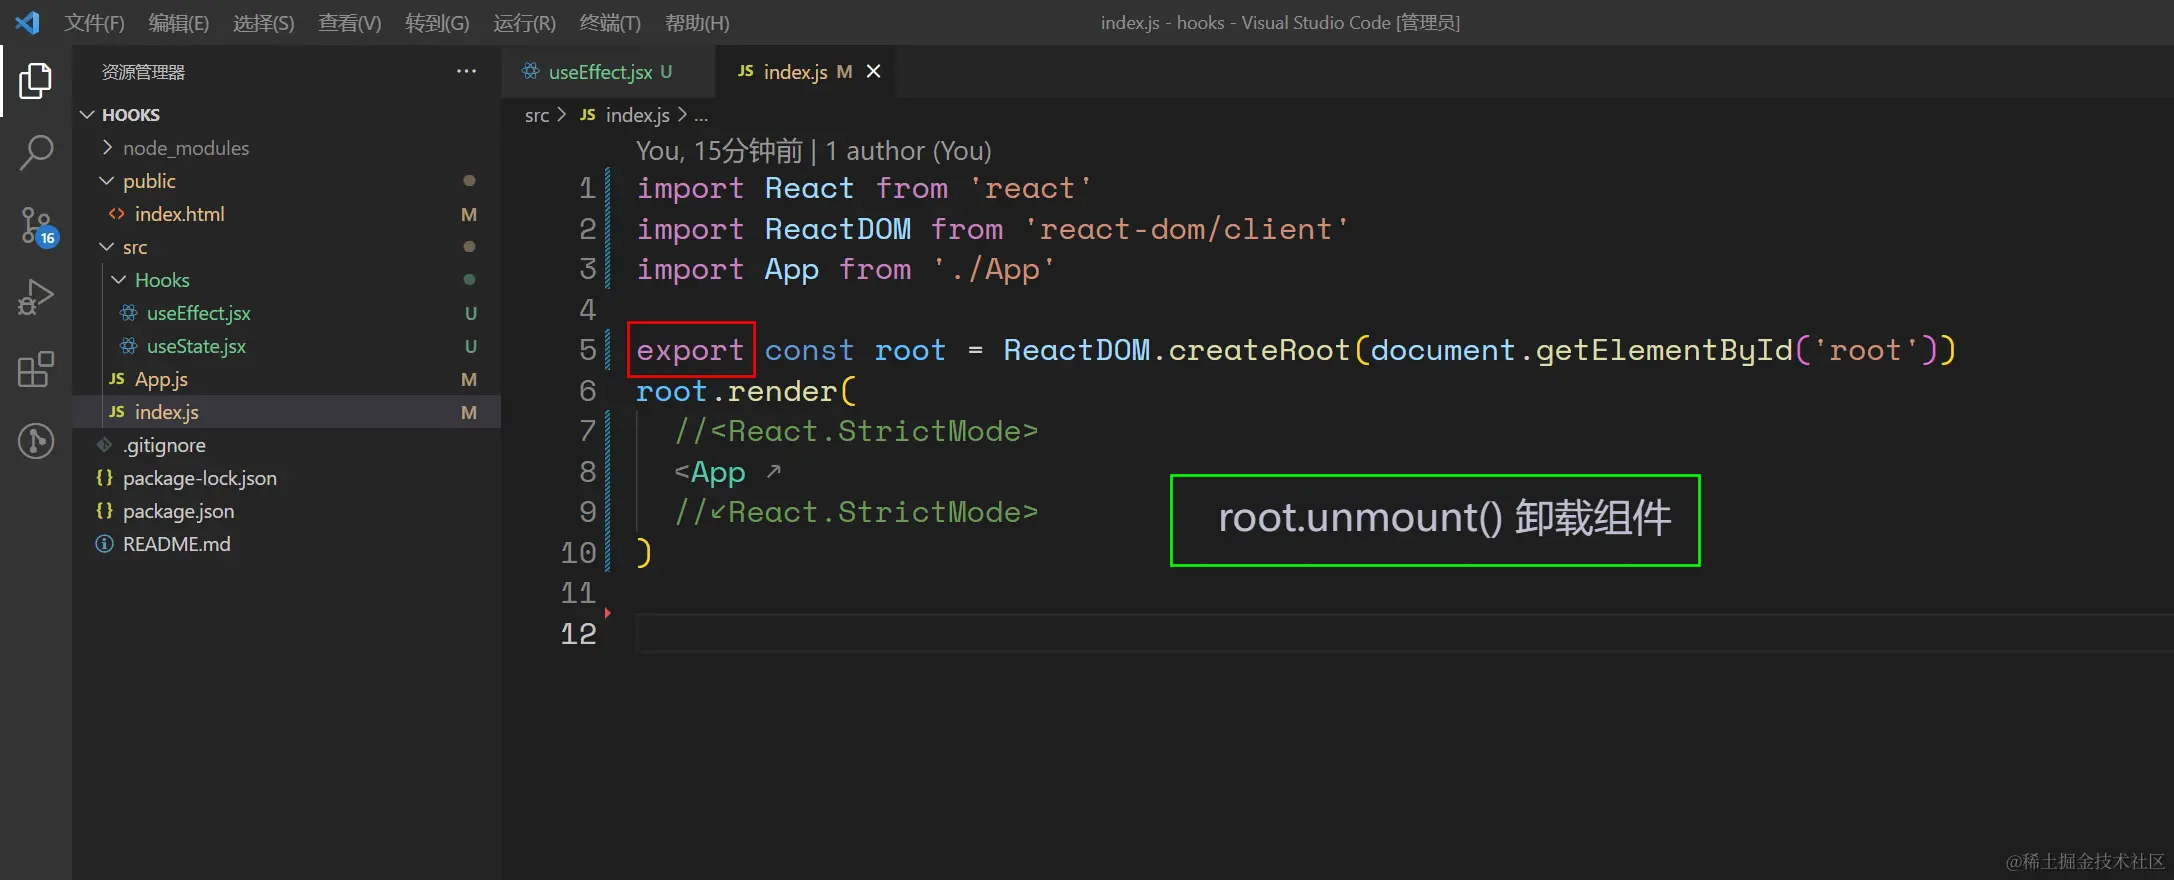Click the package.json braces icon
2174x880 pixels.
click(x=104, y=511)
